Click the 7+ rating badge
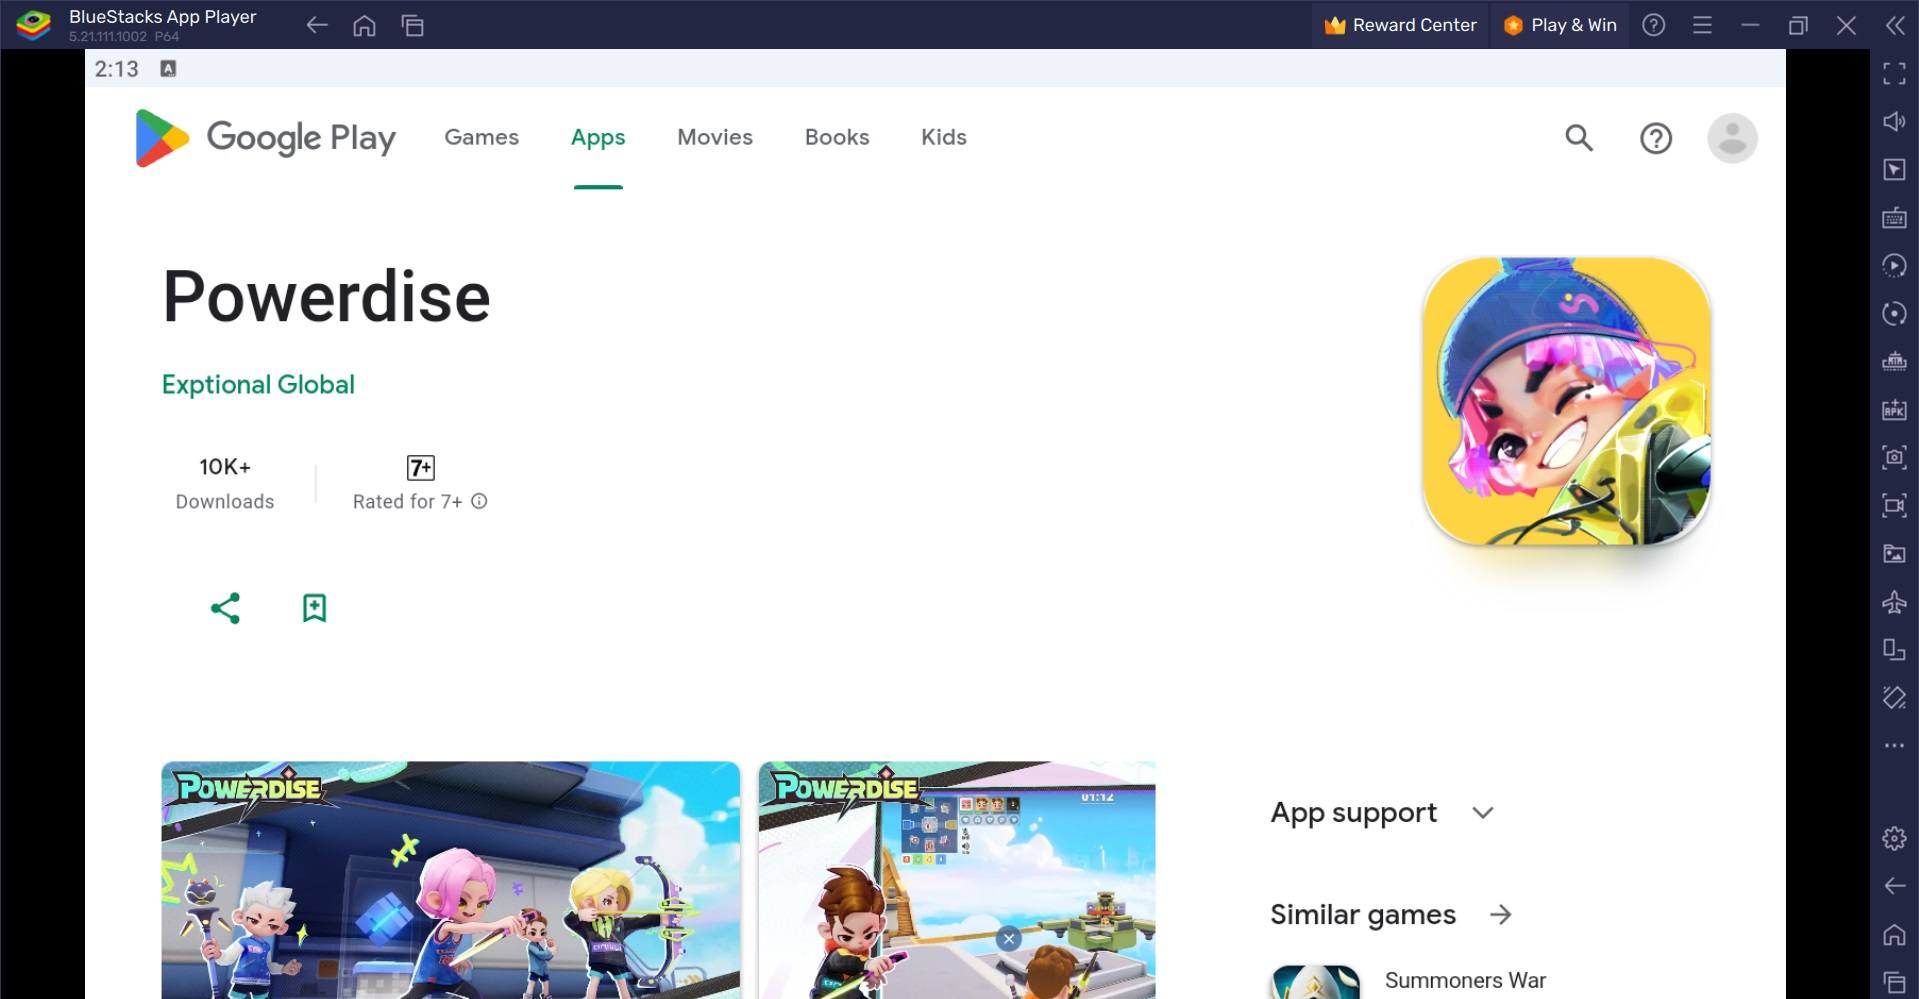Image resolution: width=1919 pixels, height=999 pixels. pos(420,467)
